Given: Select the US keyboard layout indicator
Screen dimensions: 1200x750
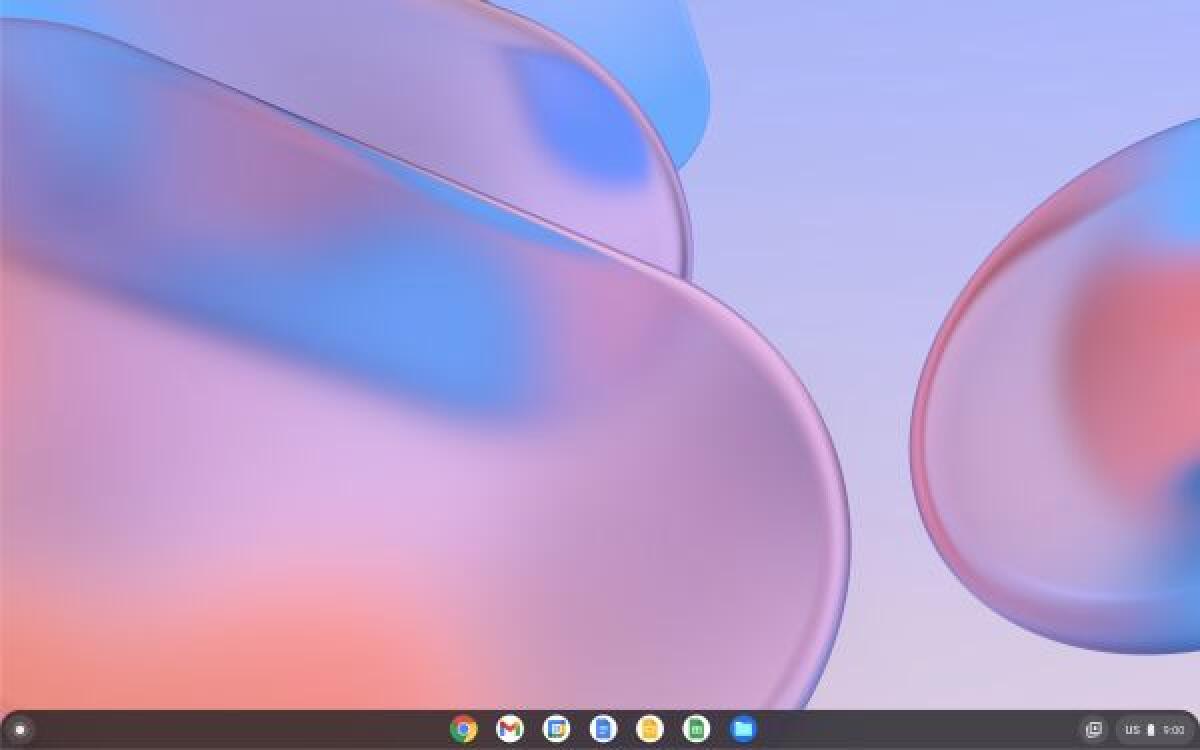Looking at the screenshot, I should [x=1133, y=729].
